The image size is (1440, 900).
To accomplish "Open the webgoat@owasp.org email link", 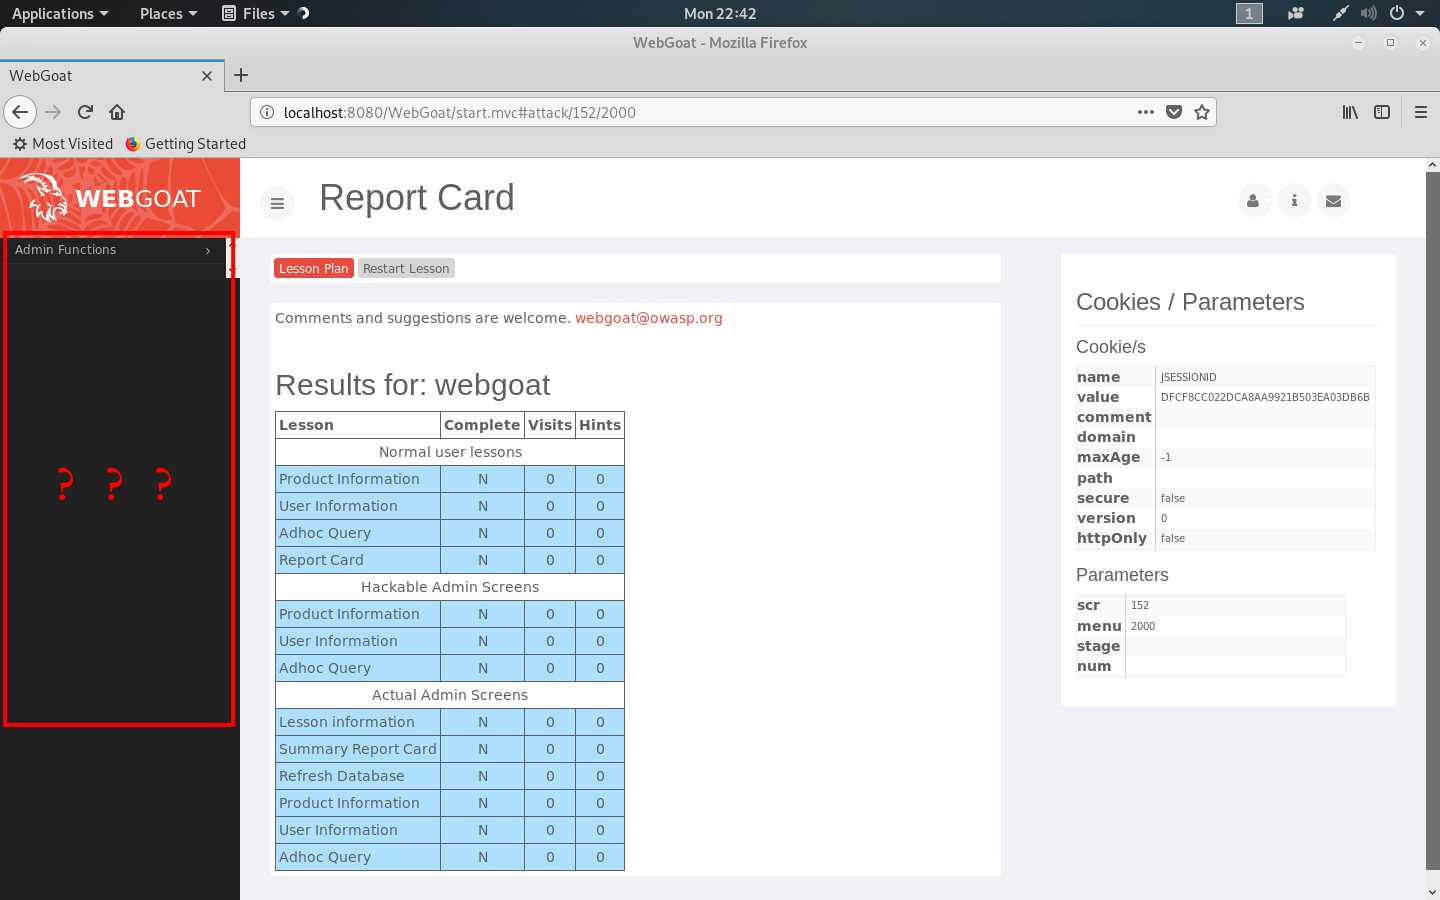I will (648, 318).
